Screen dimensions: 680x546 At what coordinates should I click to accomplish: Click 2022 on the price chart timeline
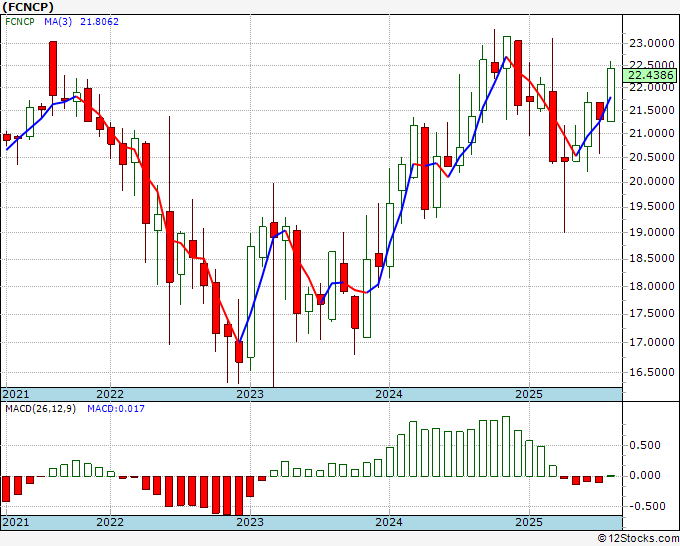click(x=110, y=394)
